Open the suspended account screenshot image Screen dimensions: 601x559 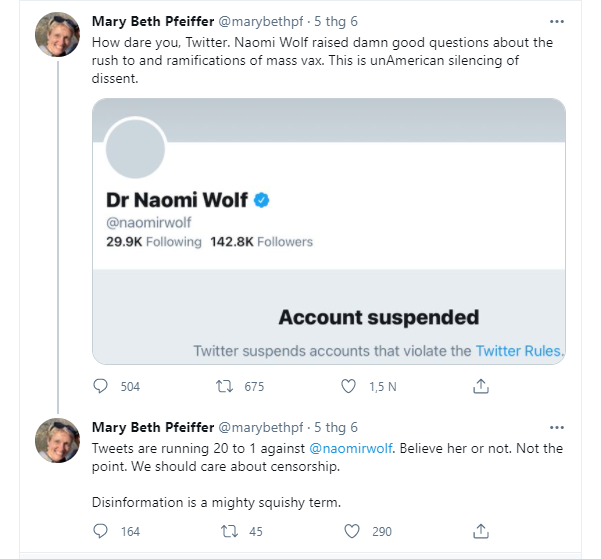click(329, 230)
